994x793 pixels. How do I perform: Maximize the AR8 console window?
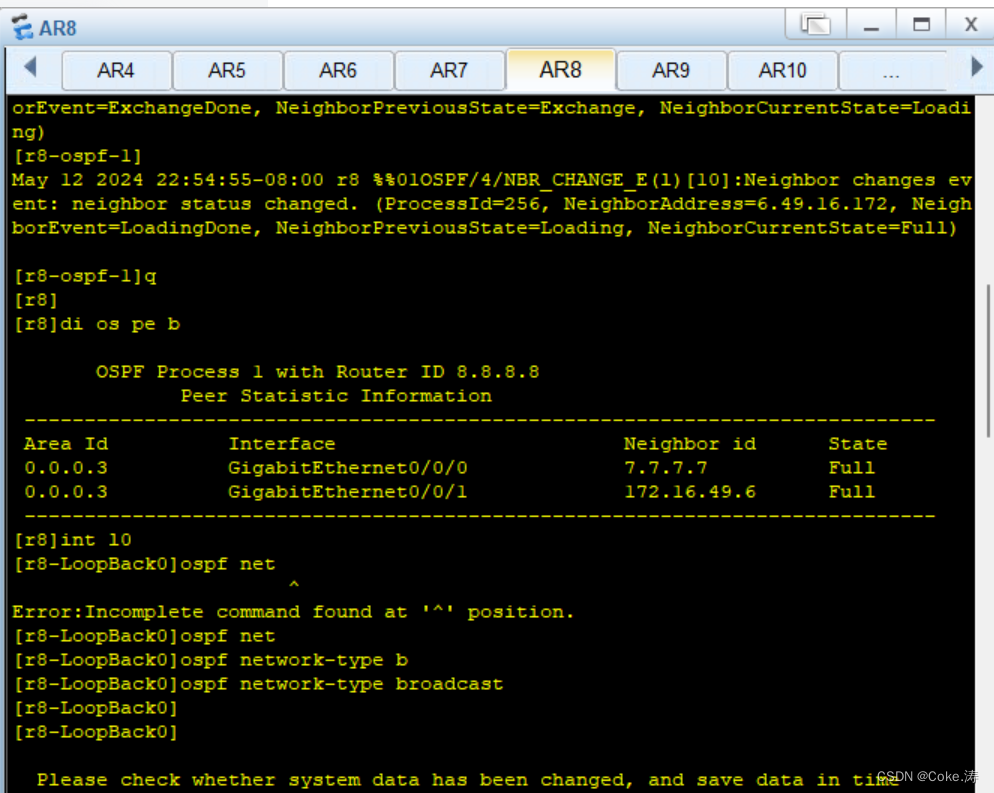(920, 26)
